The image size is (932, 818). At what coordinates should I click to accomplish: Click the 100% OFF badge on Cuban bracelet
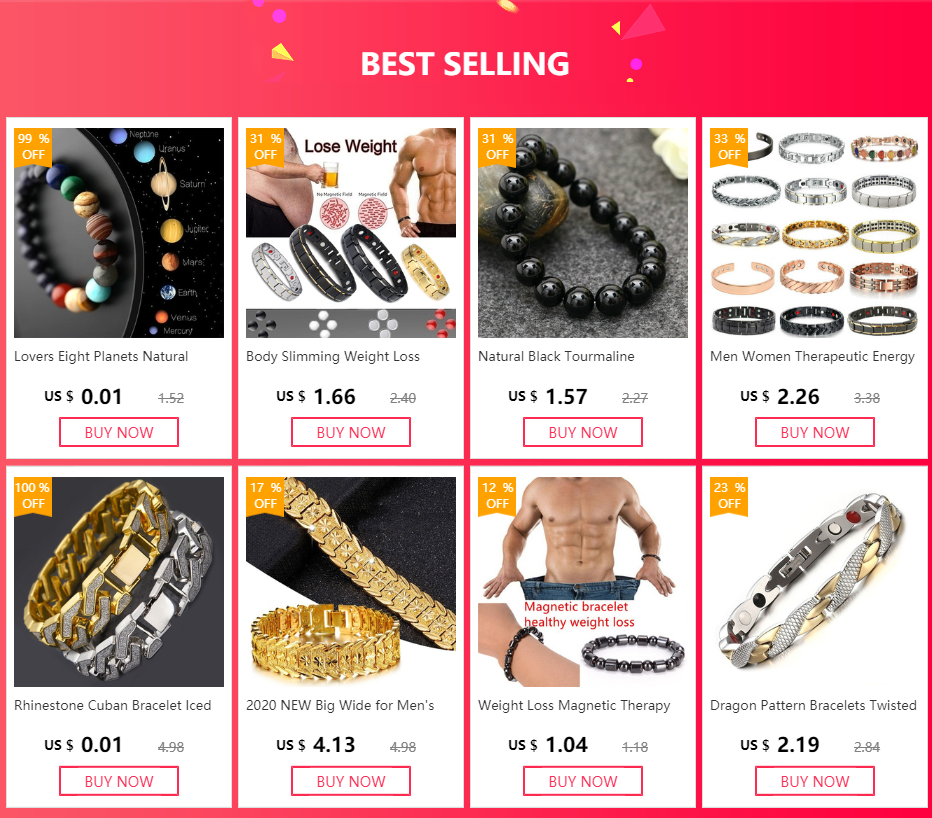(33, 496)
